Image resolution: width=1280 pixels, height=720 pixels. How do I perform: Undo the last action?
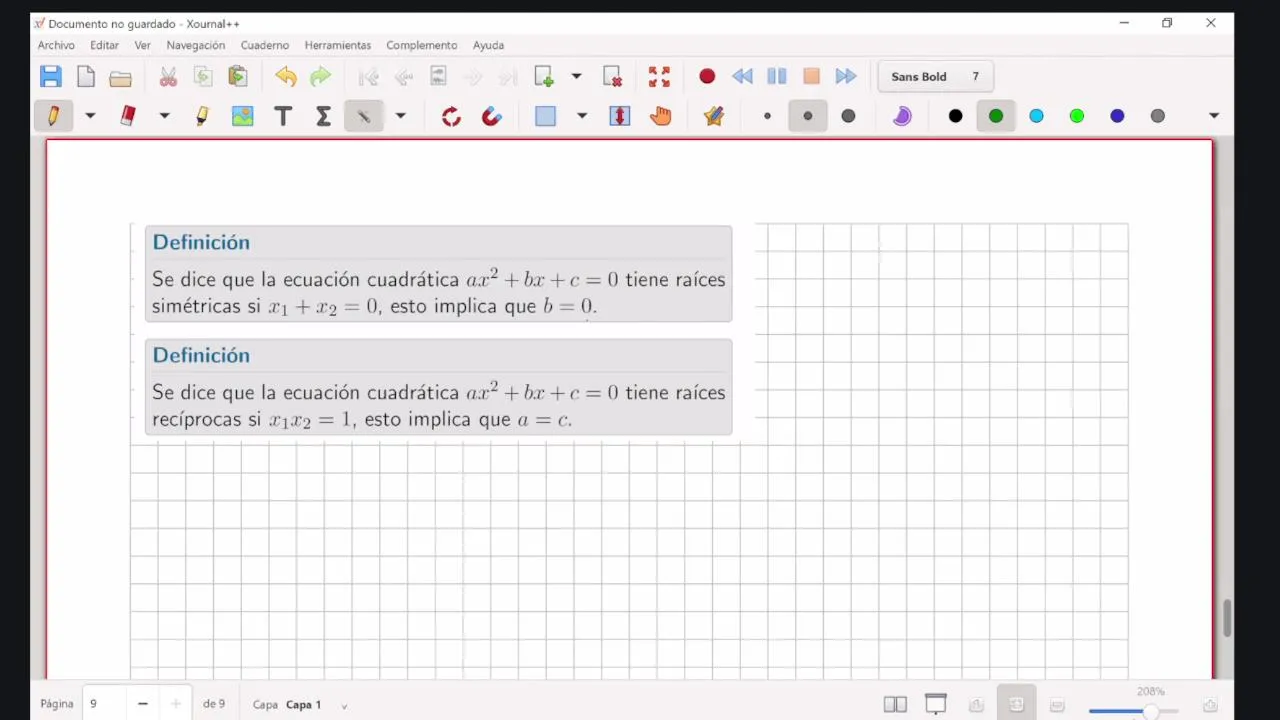pos(286,77)
